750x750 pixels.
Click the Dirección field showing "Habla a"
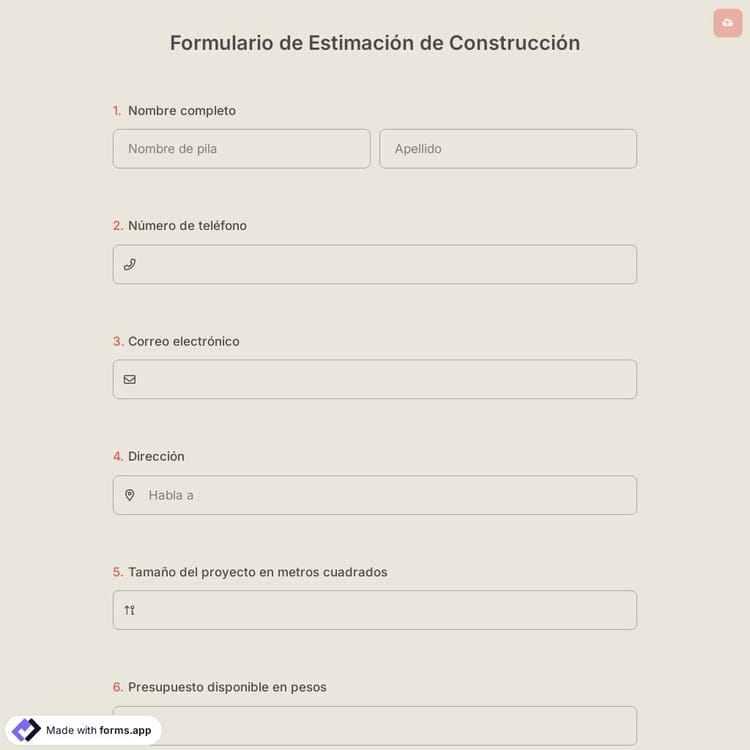click(x=385, y=495)
